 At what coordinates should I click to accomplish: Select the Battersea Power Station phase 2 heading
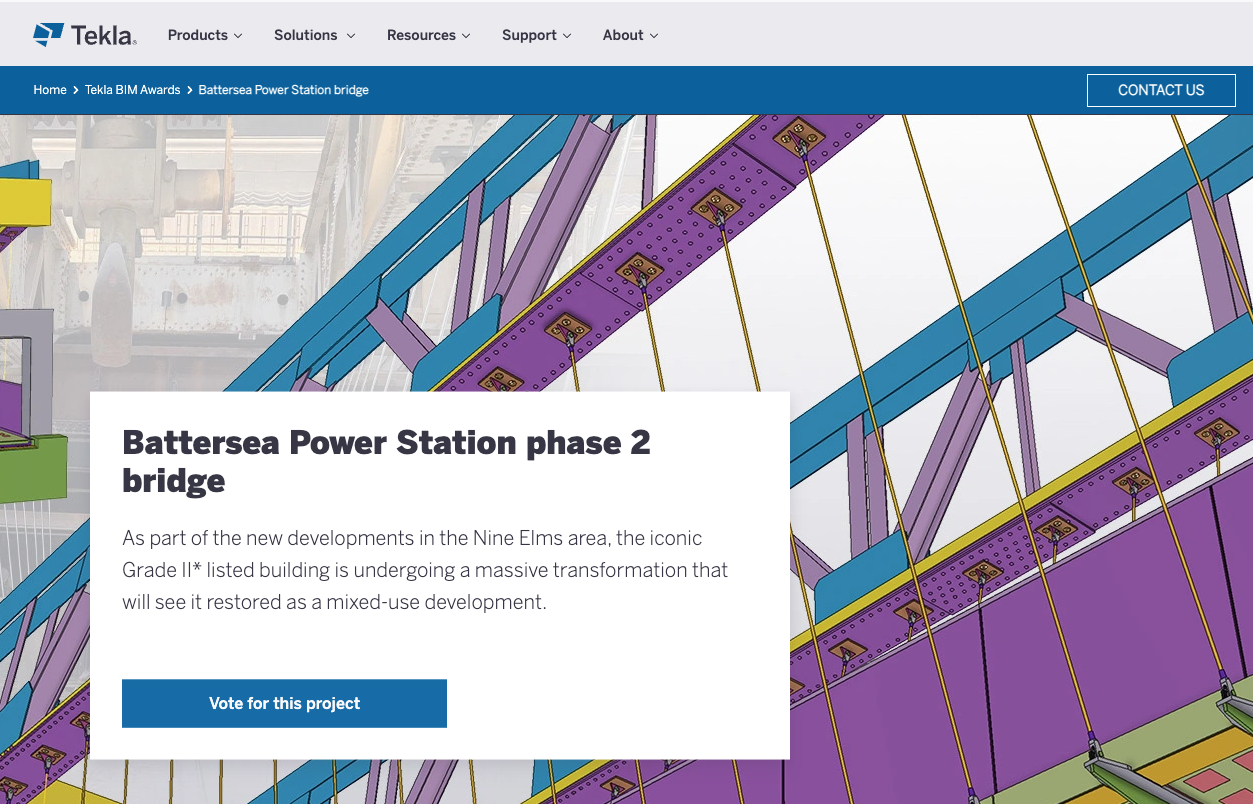point(386,461)
